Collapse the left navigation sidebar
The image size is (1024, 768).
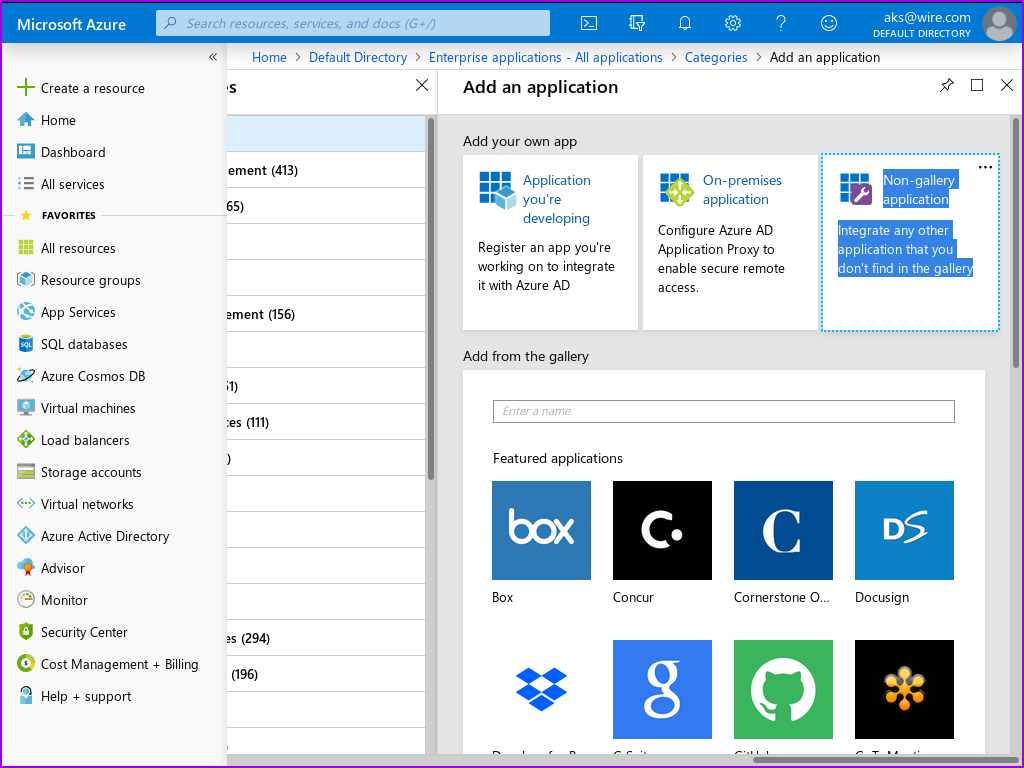212,57
